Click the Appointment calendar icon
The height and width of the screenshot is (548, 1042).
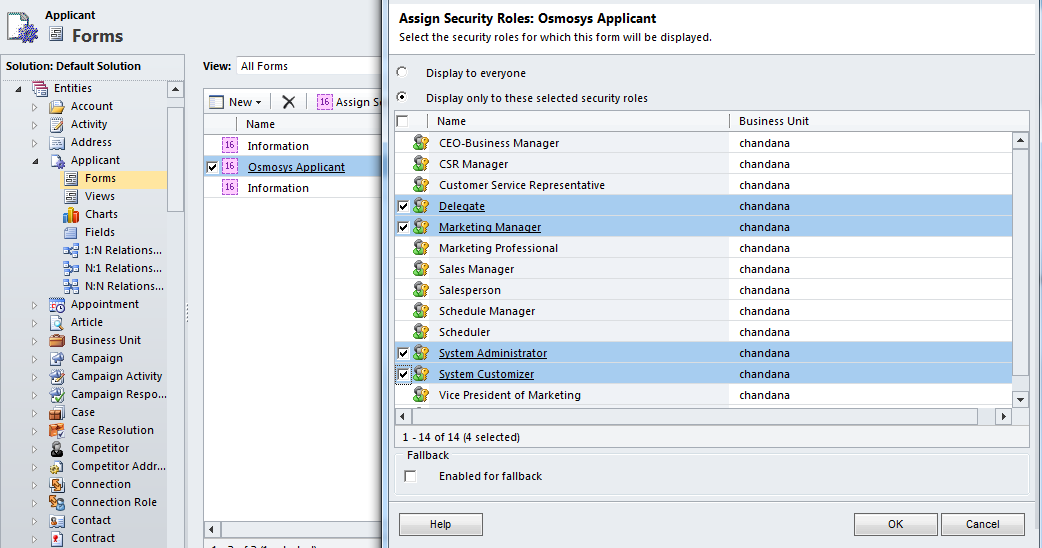57,304
